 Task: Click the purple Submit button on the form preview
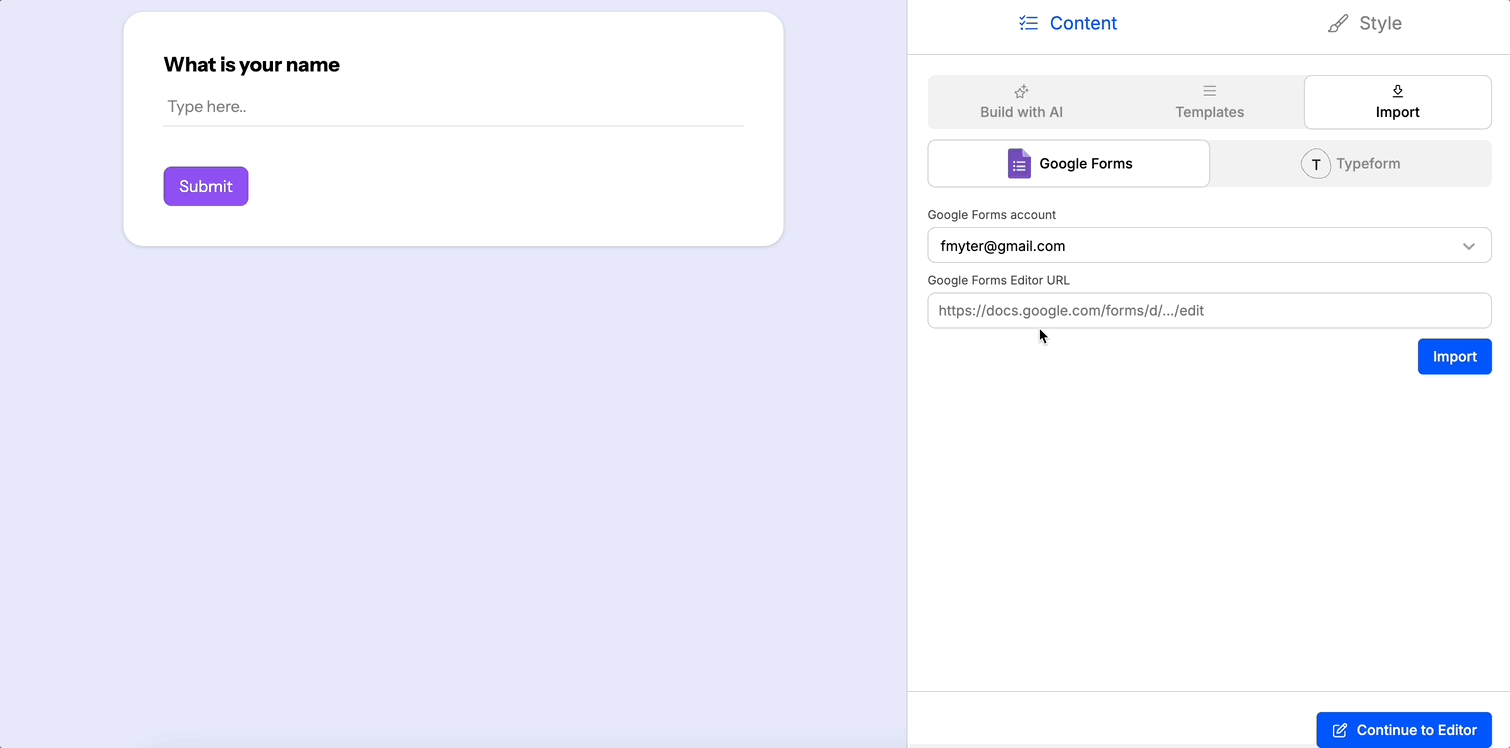[205, 186]
